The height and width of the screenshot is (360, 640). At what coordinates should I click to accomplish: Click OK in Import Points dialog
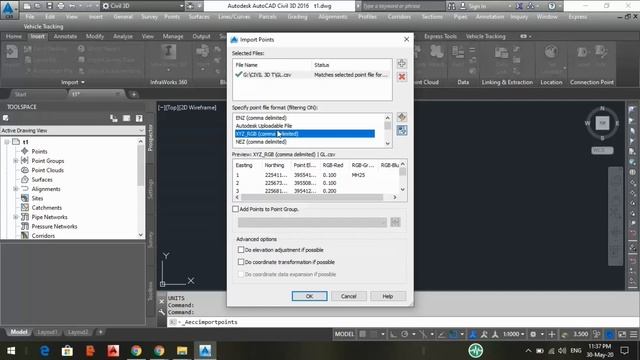309,296
